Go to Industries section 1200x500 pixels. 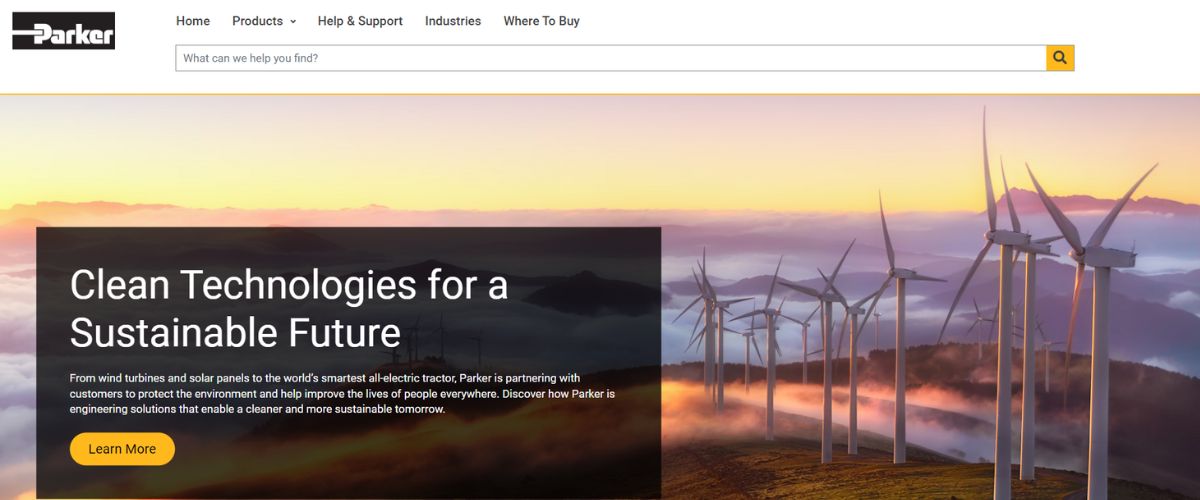tap(453, 21)
